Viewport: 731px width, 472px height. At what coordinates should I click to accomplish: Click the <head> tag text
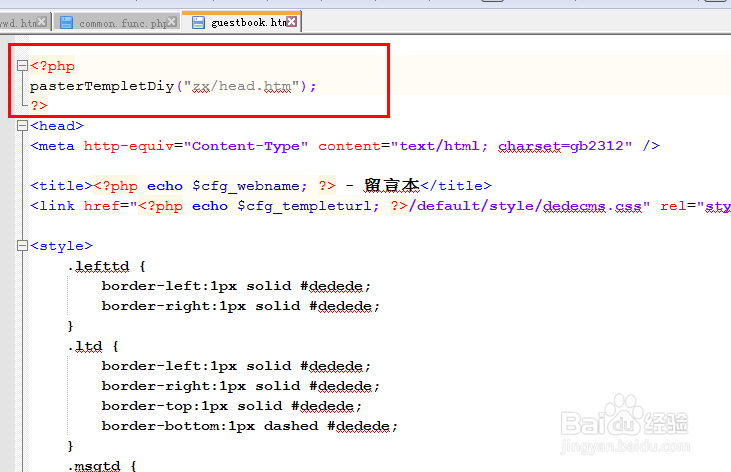[x=57, y=126]
